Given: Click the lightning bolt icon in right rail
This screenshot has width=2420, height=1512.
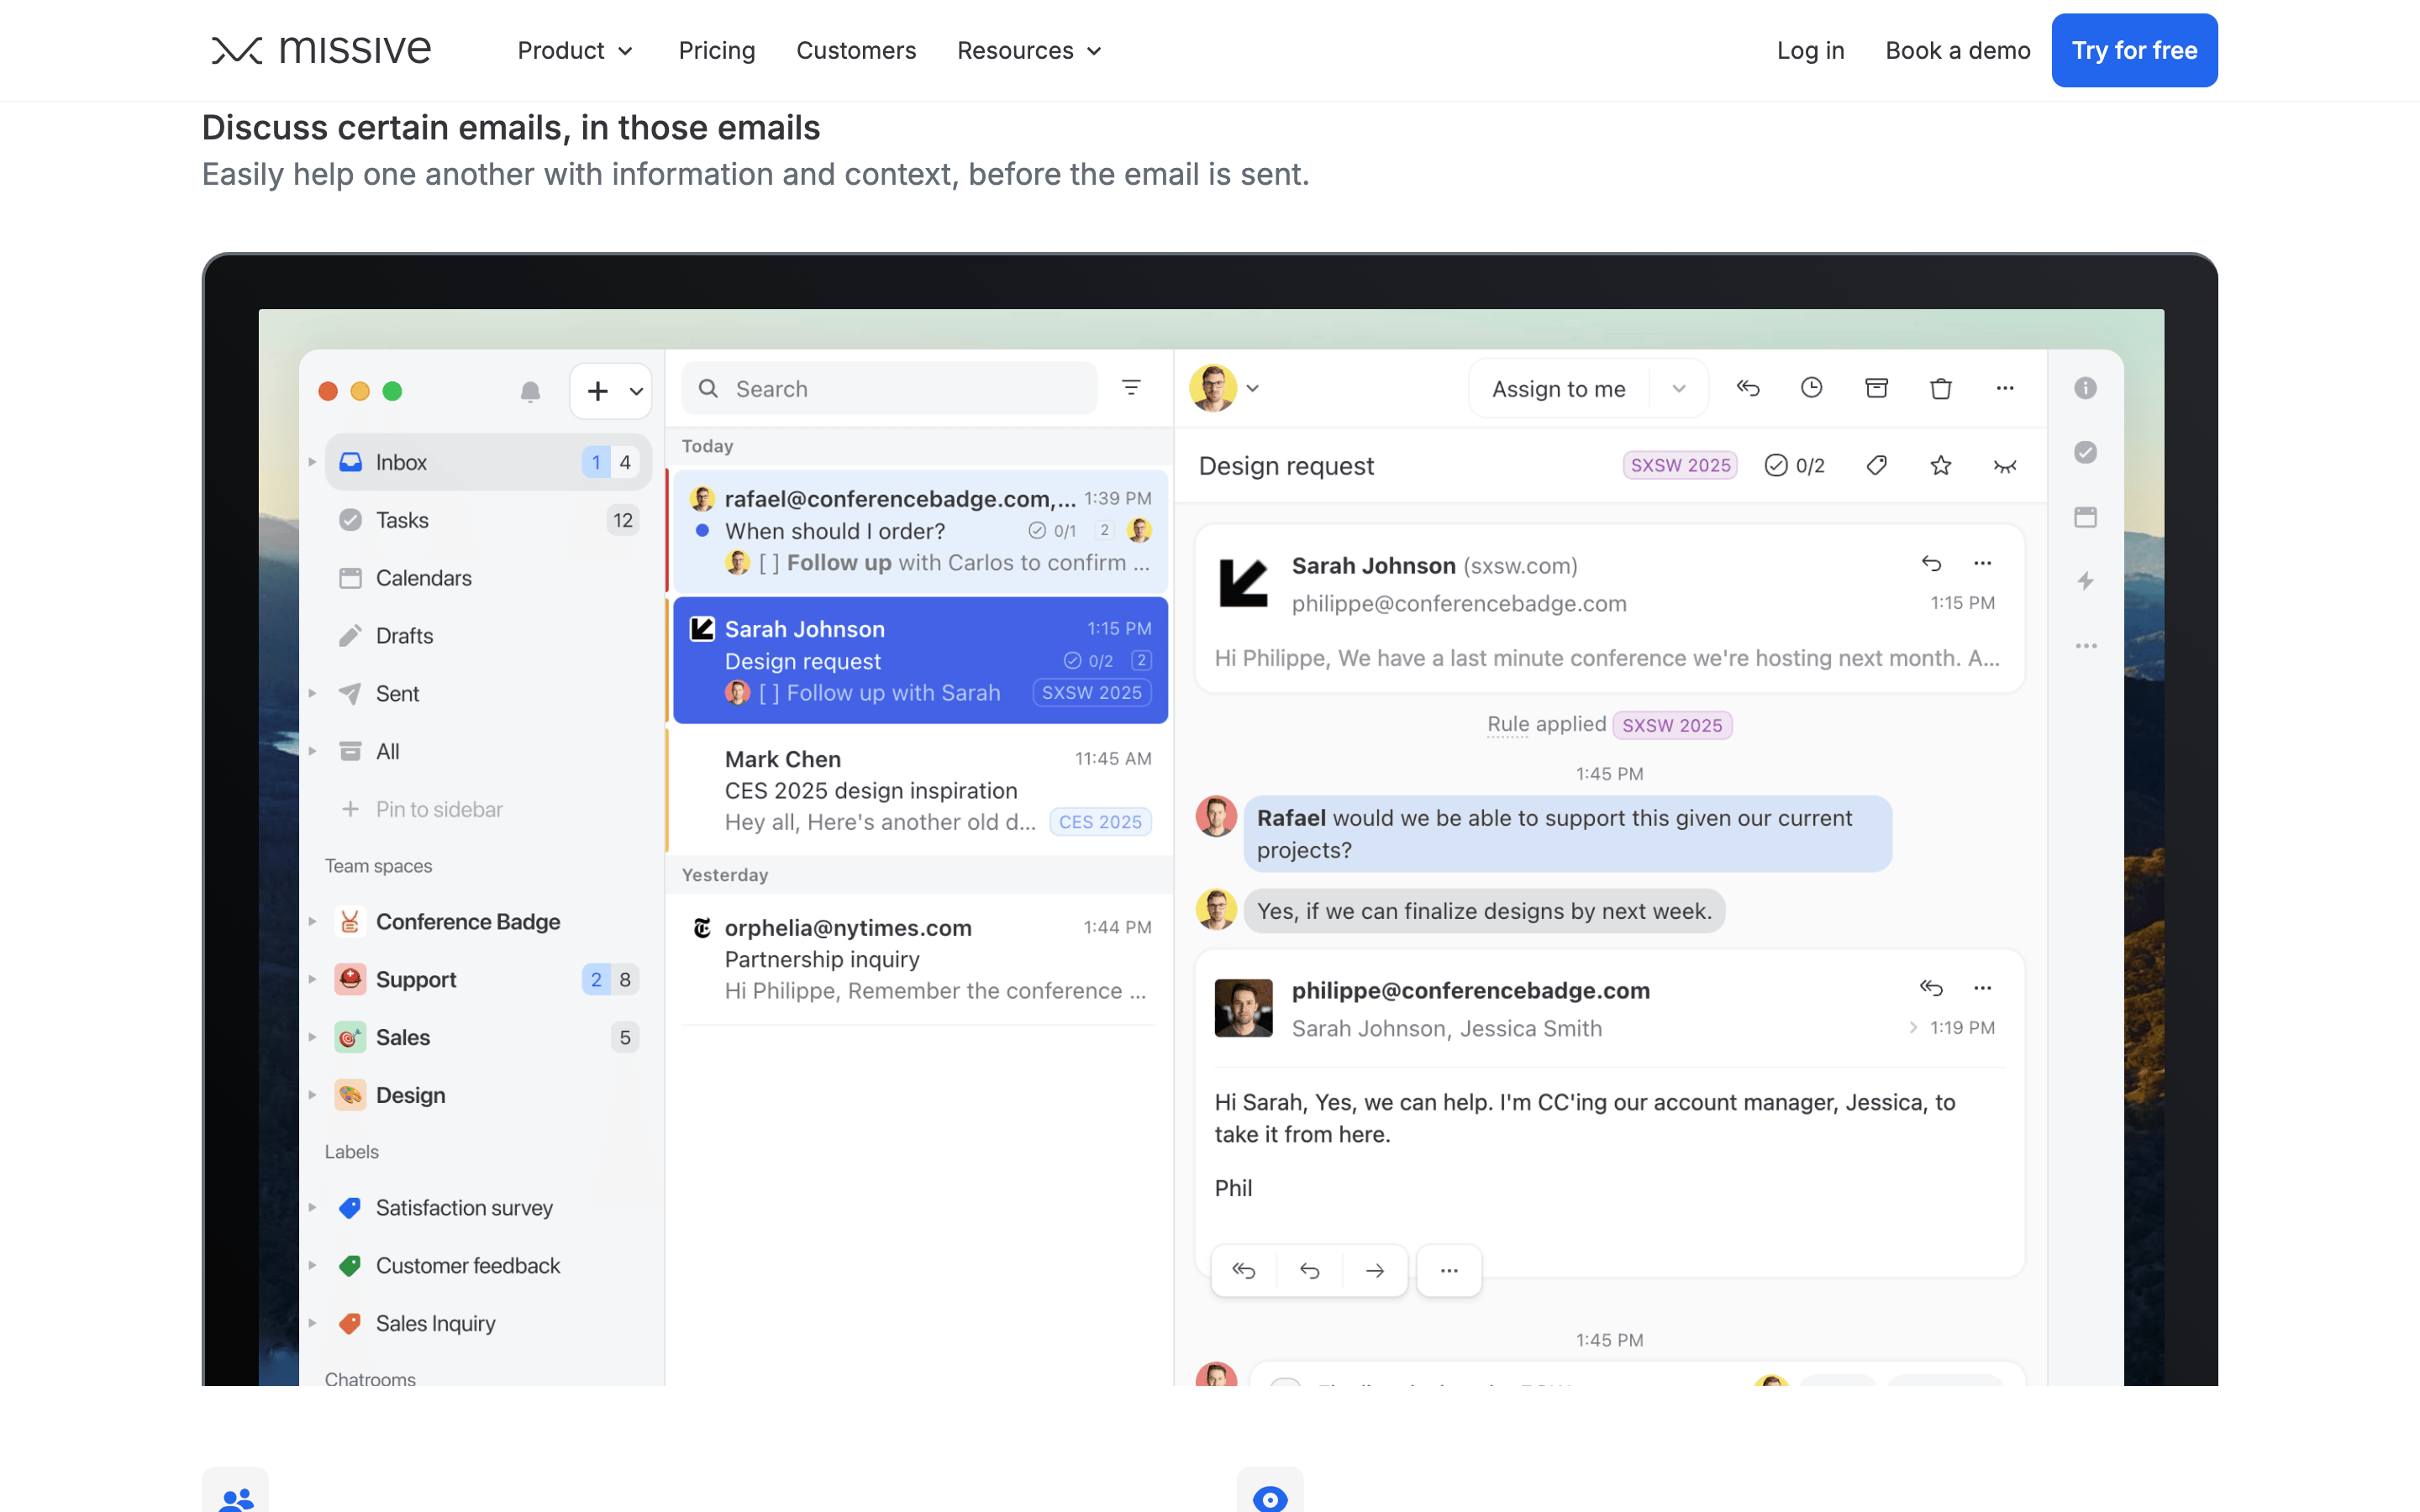Looking at the screenshot, I should [x=2085, y=581].
